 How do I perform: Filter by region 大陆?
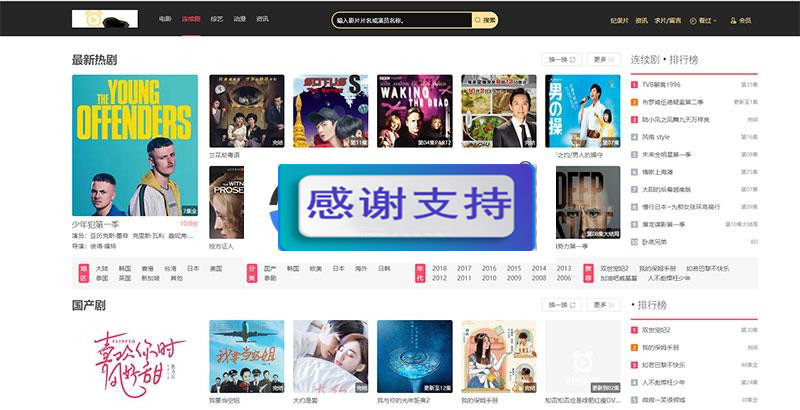pos(102,268)
